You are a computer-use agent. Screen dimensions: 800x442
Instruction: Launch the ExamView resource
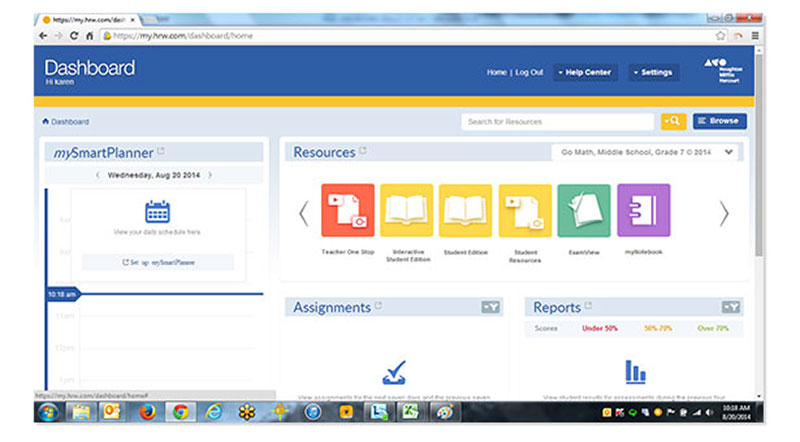[x=584, y=210]
